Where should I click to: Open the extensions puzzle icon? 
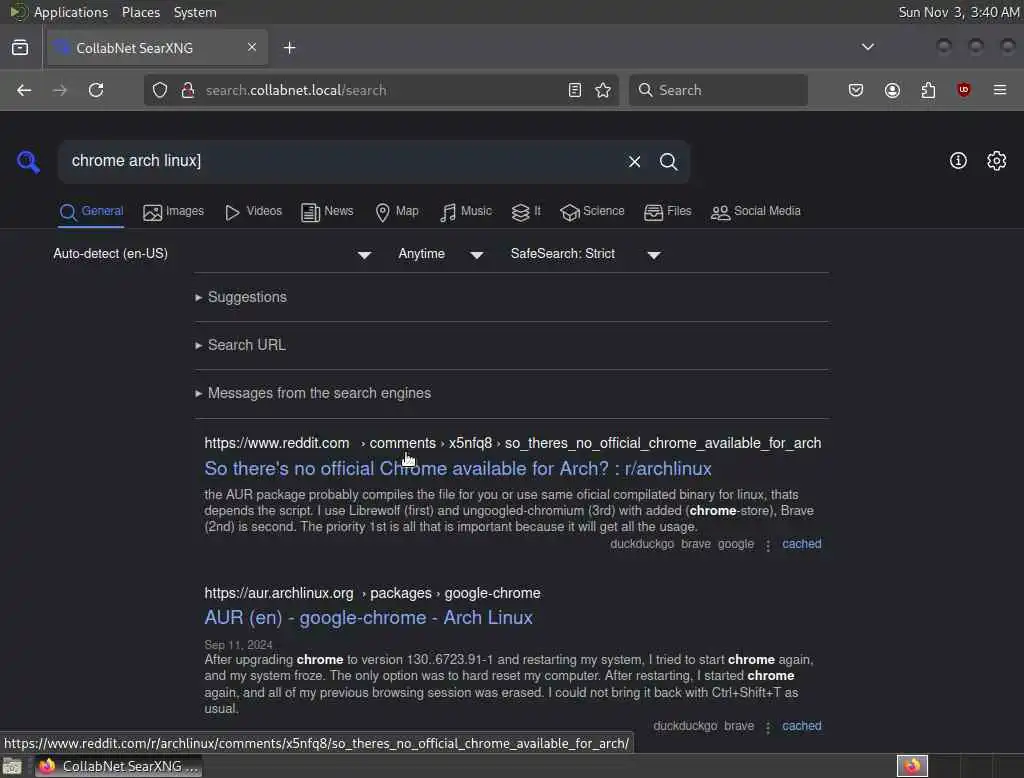coord(928,90)
